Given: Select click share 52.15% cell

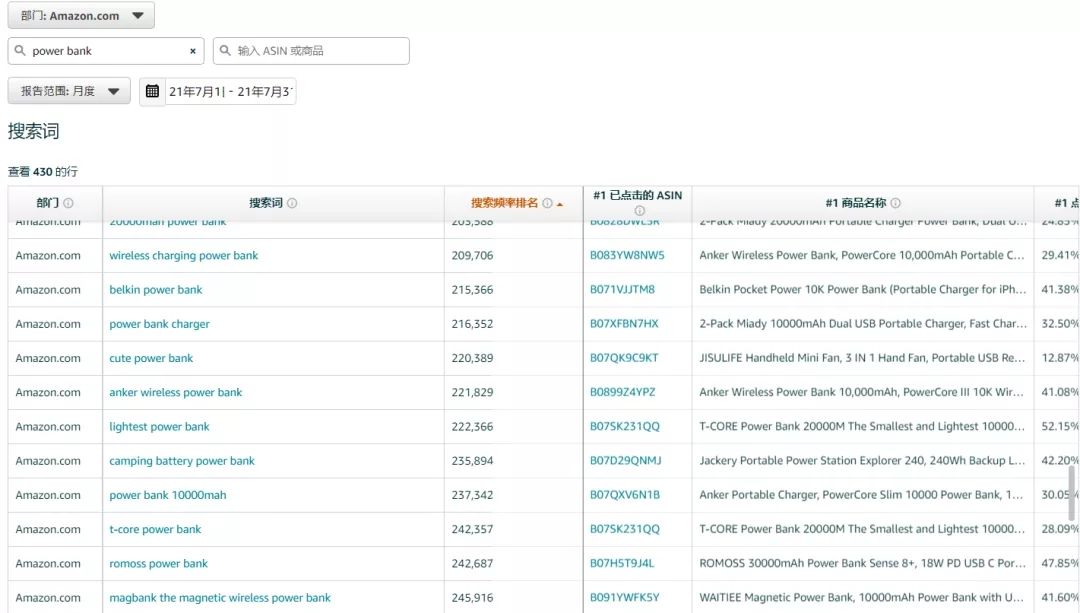Looking at the screenshot, I should 1059,426.
